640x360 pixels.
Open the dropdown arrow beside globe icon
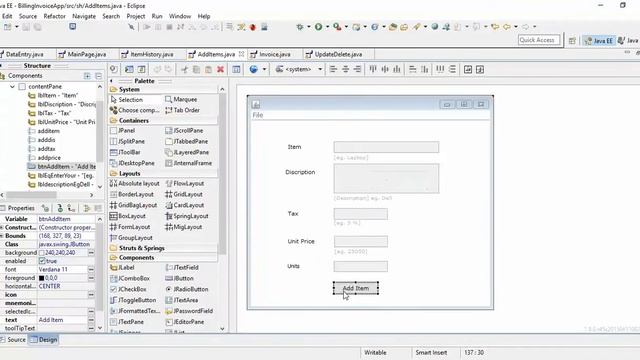click(264, 69)
